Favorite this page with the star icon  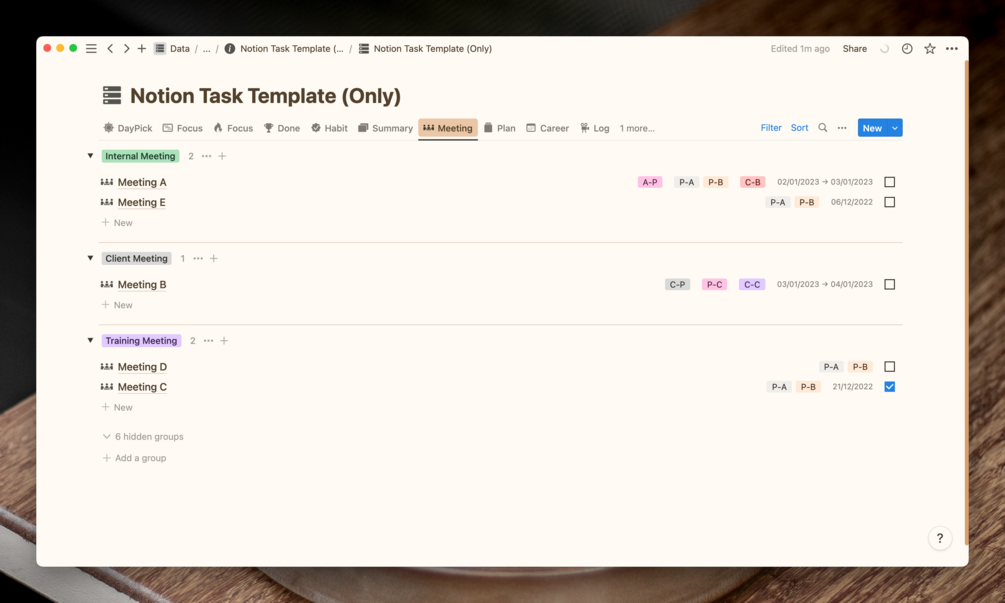(x=929, y=49)
